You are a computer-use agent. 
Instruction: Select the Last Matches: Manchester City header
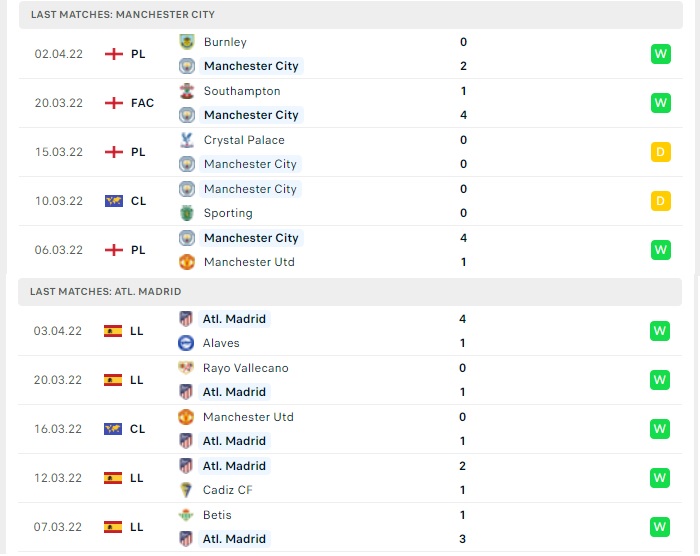click(x=351, y=15)
